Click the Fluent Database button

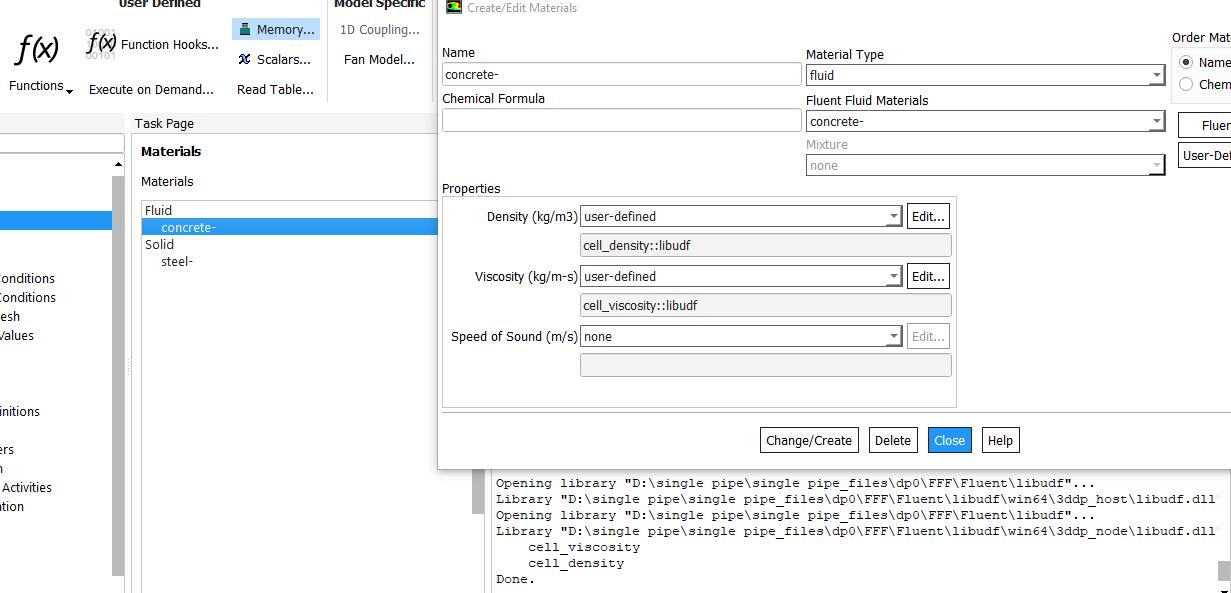point(1204,125)
